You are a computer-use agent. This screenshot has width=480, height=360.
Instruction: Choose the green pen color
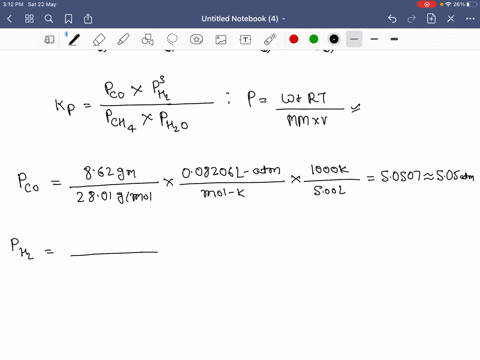coord(314,39)
